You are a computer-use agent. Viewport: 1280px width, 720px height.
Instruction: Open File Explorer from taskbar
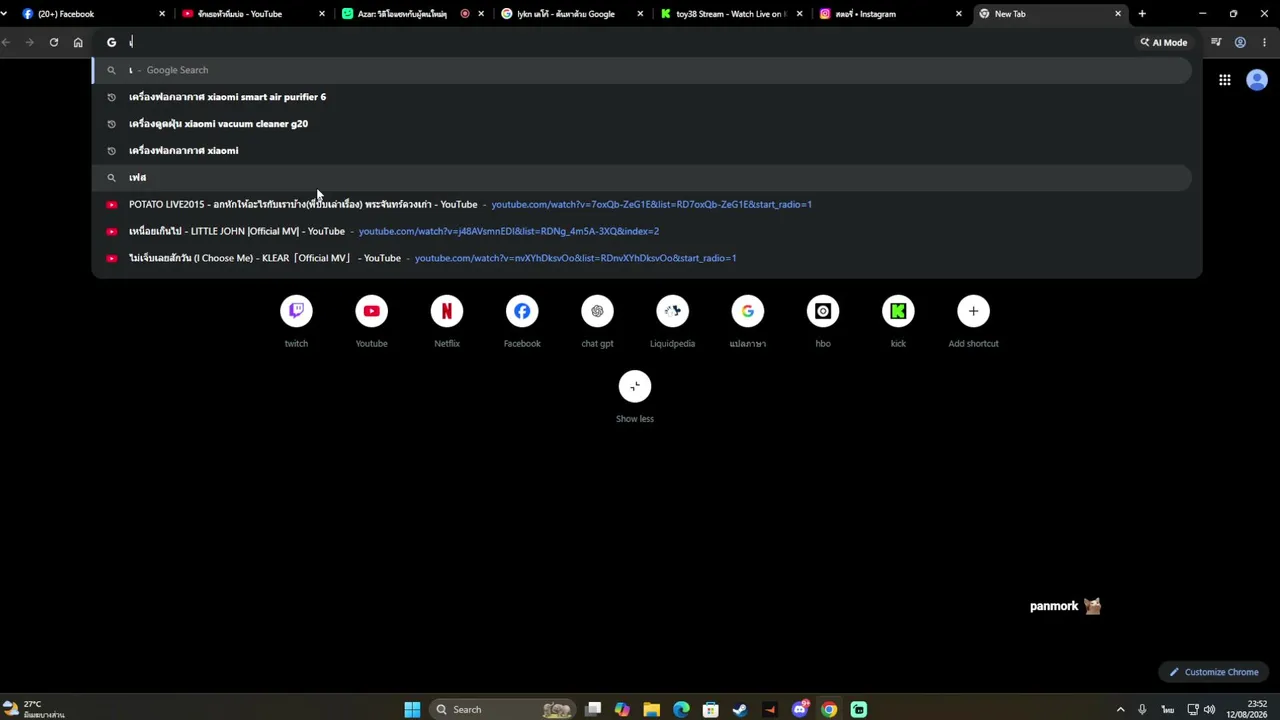(652, 710)
